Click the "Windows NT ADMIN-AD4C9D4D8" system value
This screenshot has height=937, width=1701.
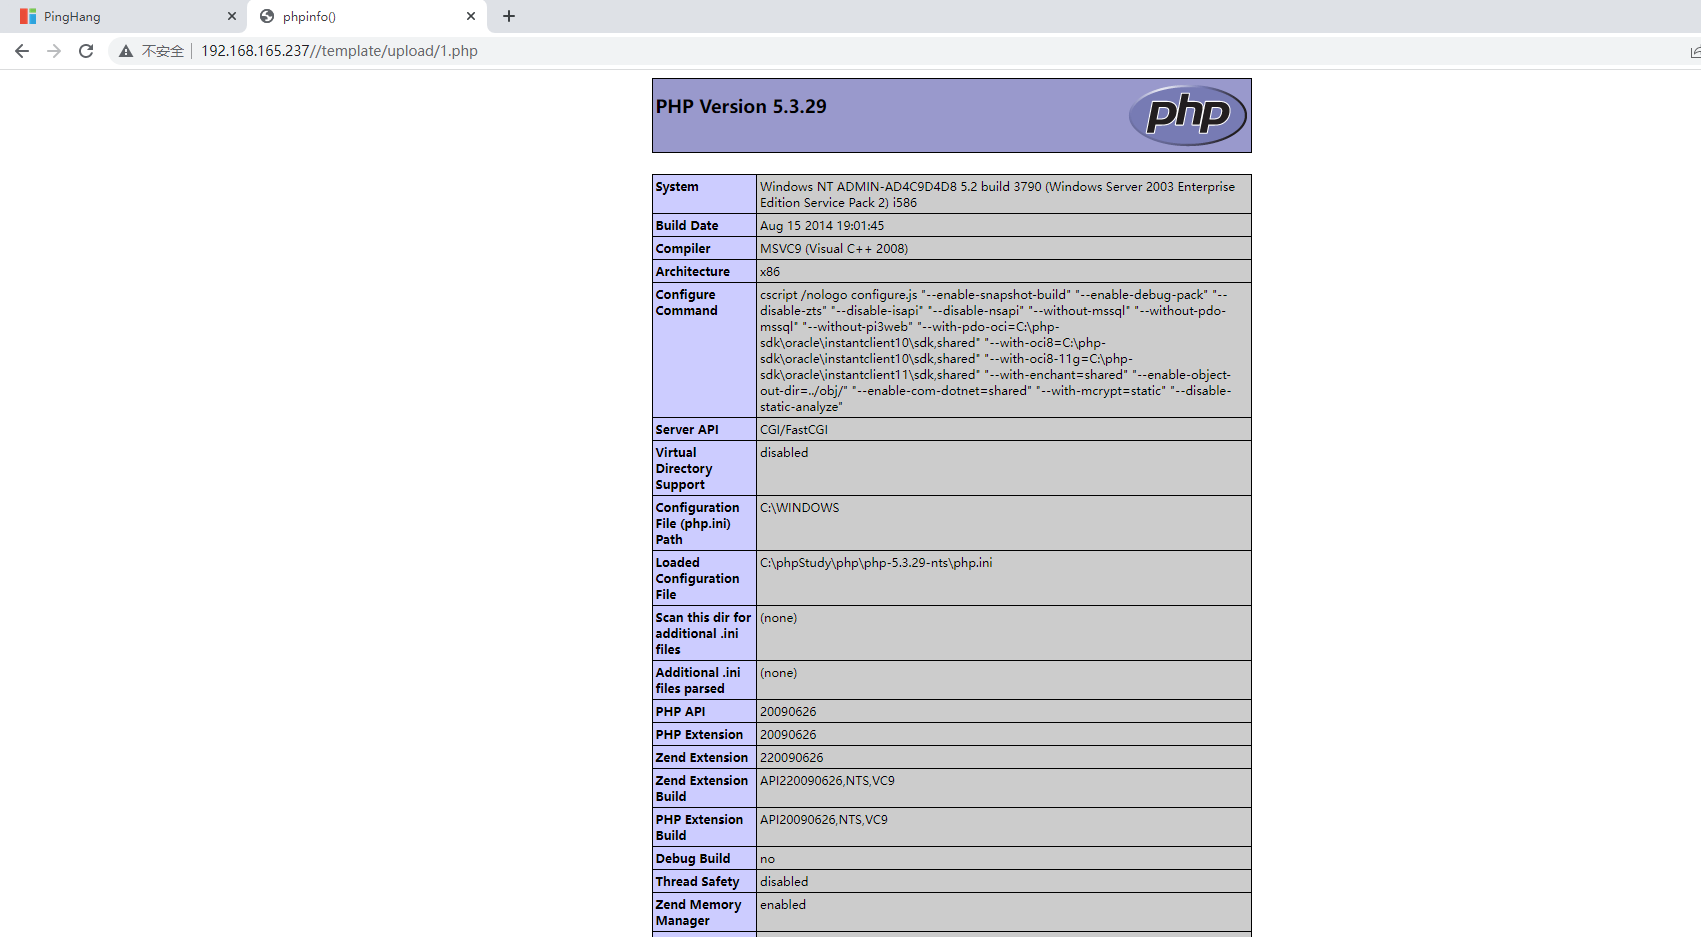[997, 195]
